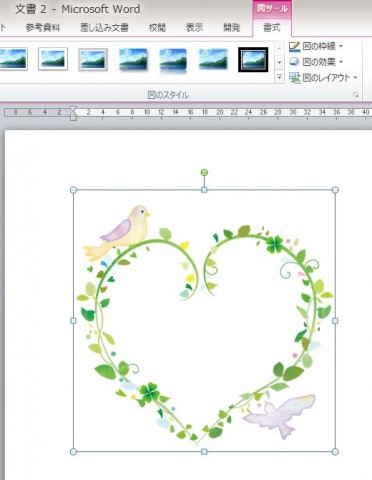
Task: Click the heart wreath picture
Action: coord(204,321)
